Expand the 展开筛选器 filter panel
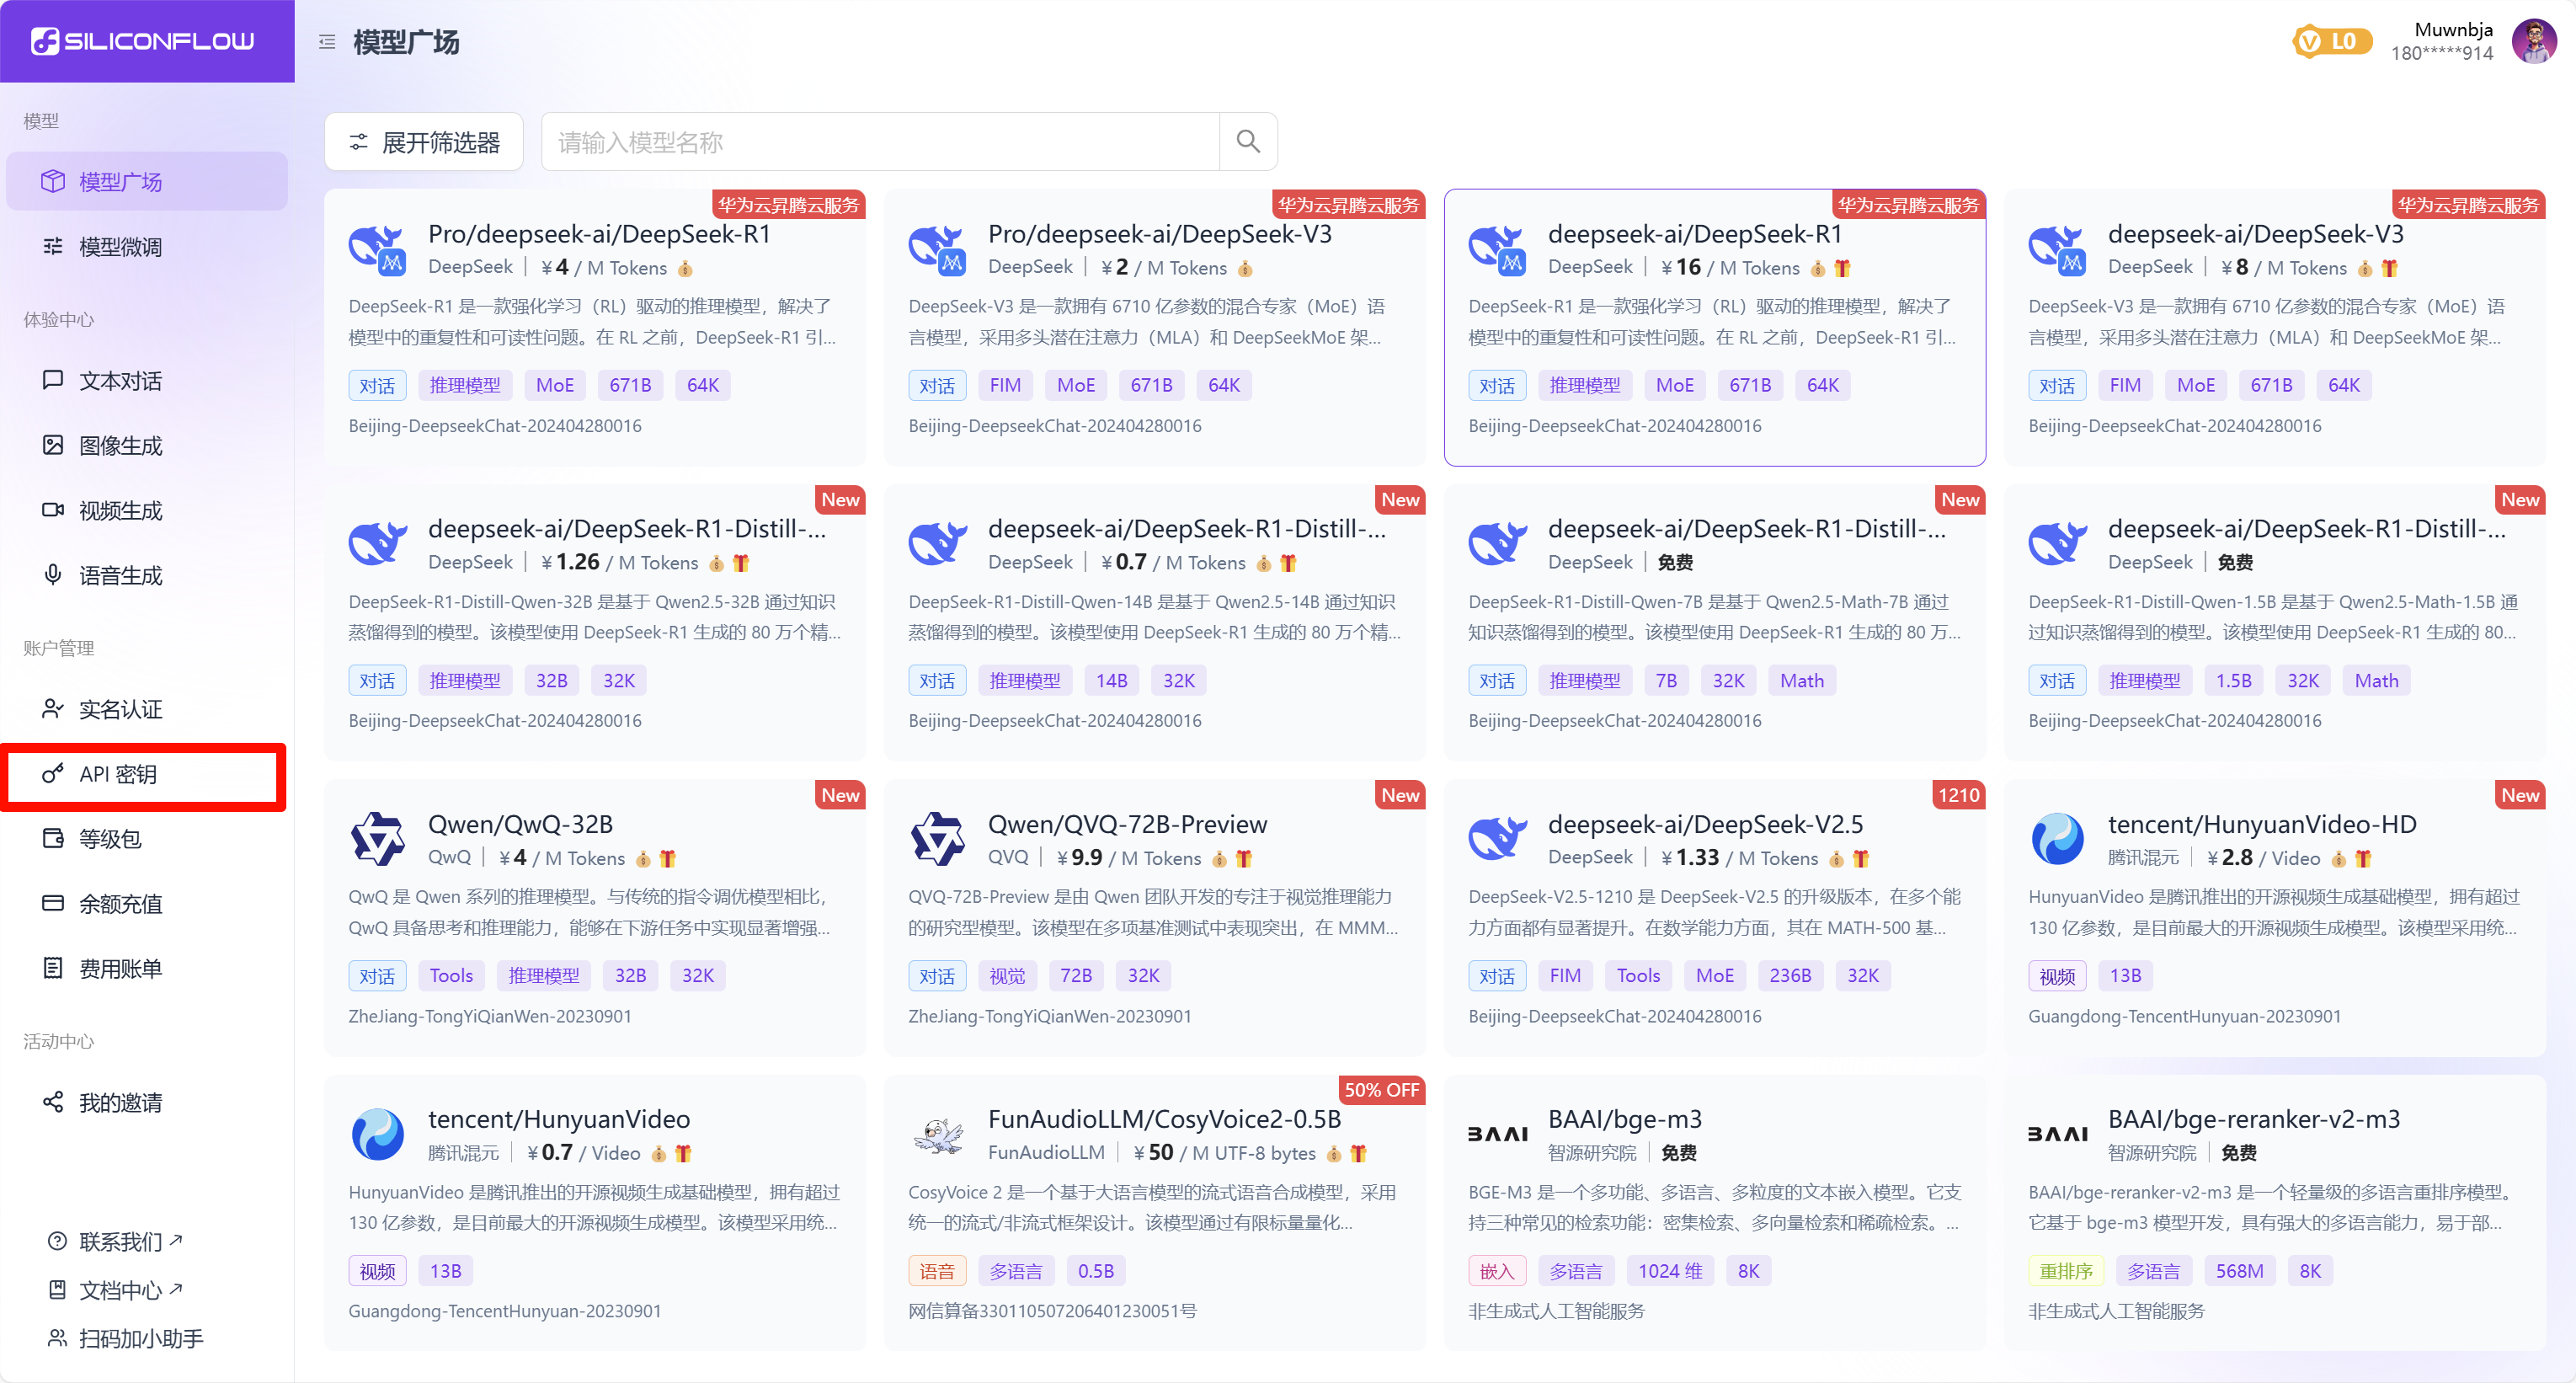 (x=424, y=142)
